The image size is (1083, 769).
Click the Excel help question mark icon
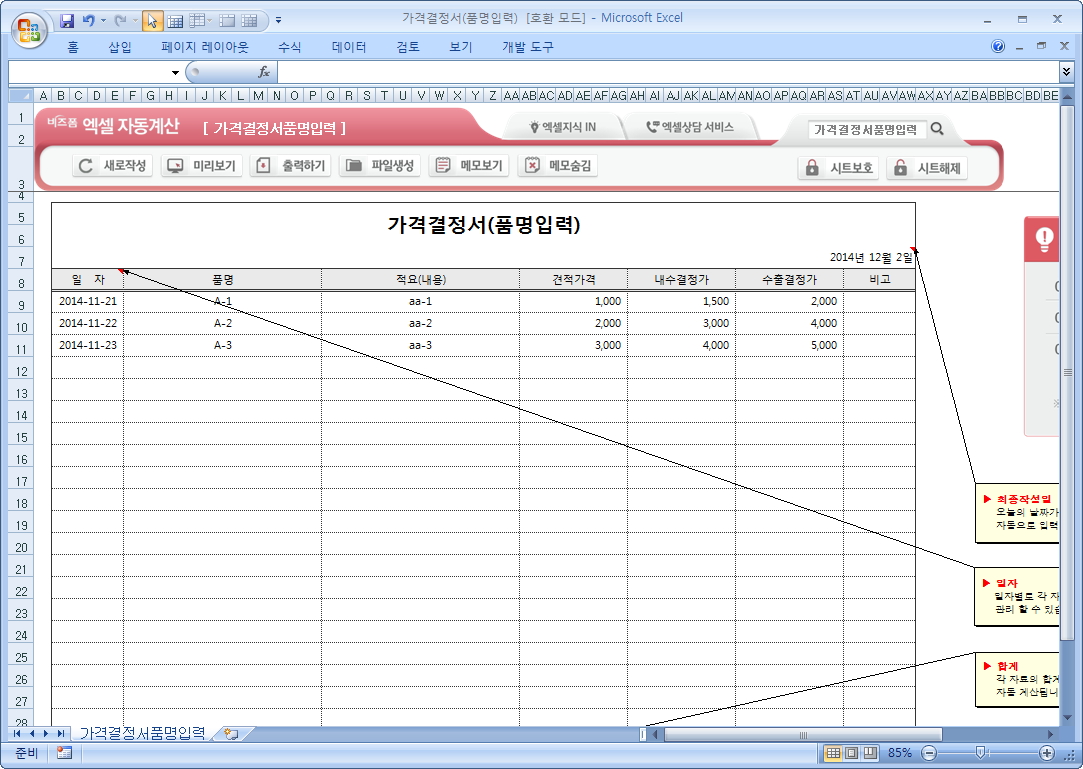pyautogui.click(x=998, y=47)
